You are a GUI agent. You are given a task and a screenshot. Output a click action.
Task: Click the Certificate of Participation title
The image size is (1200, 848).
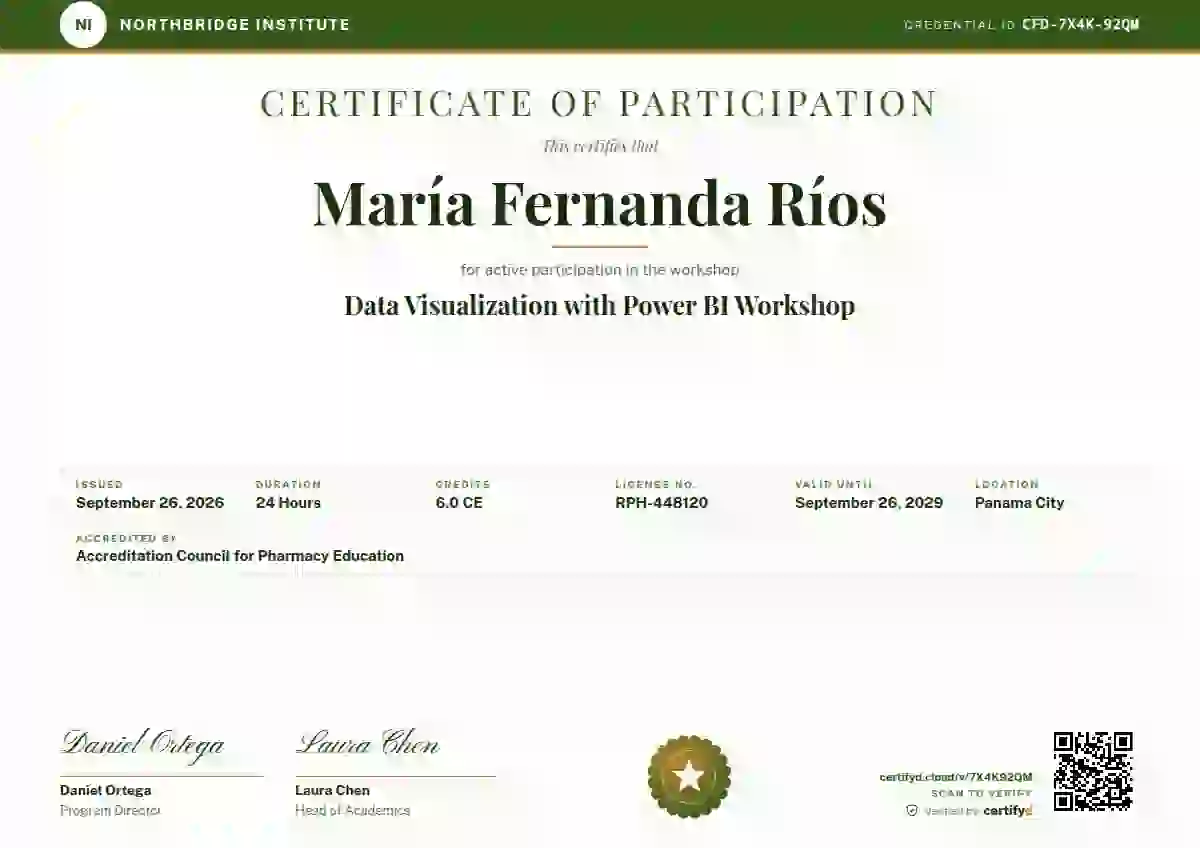pos(599,104)
